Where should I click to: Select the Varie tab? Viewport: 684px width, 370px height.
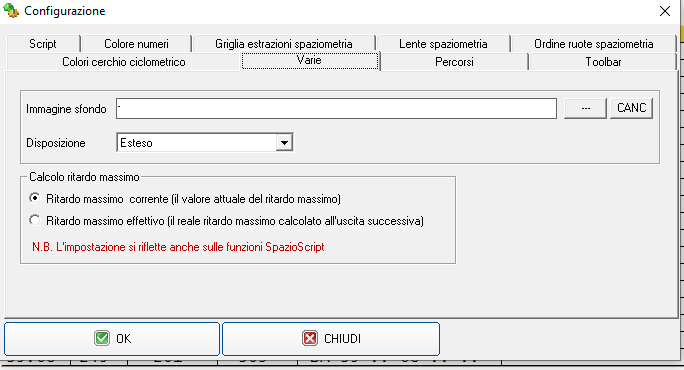tap(310, 60)
